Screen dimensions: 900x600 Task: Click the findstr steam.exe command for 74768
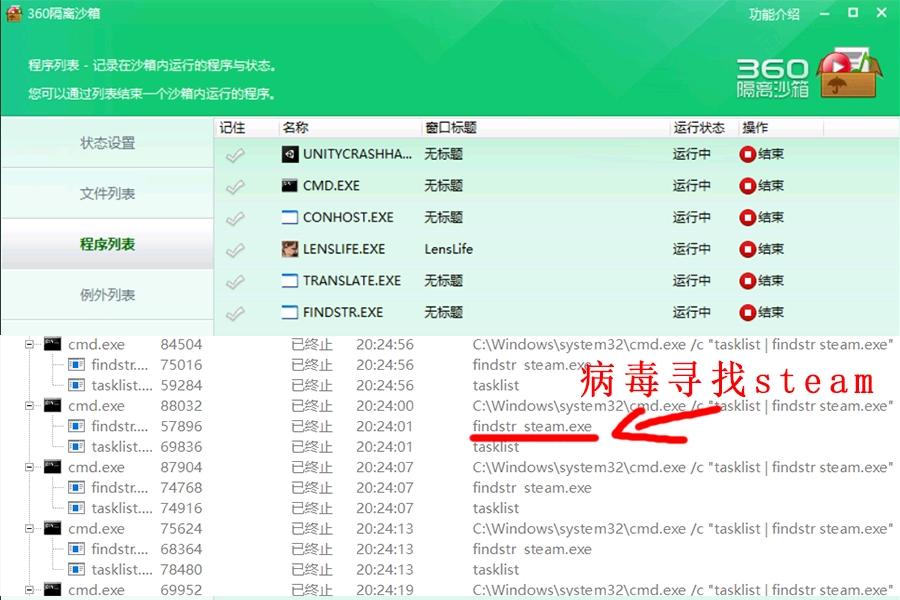pyautogui.click(x=532, y=487)
